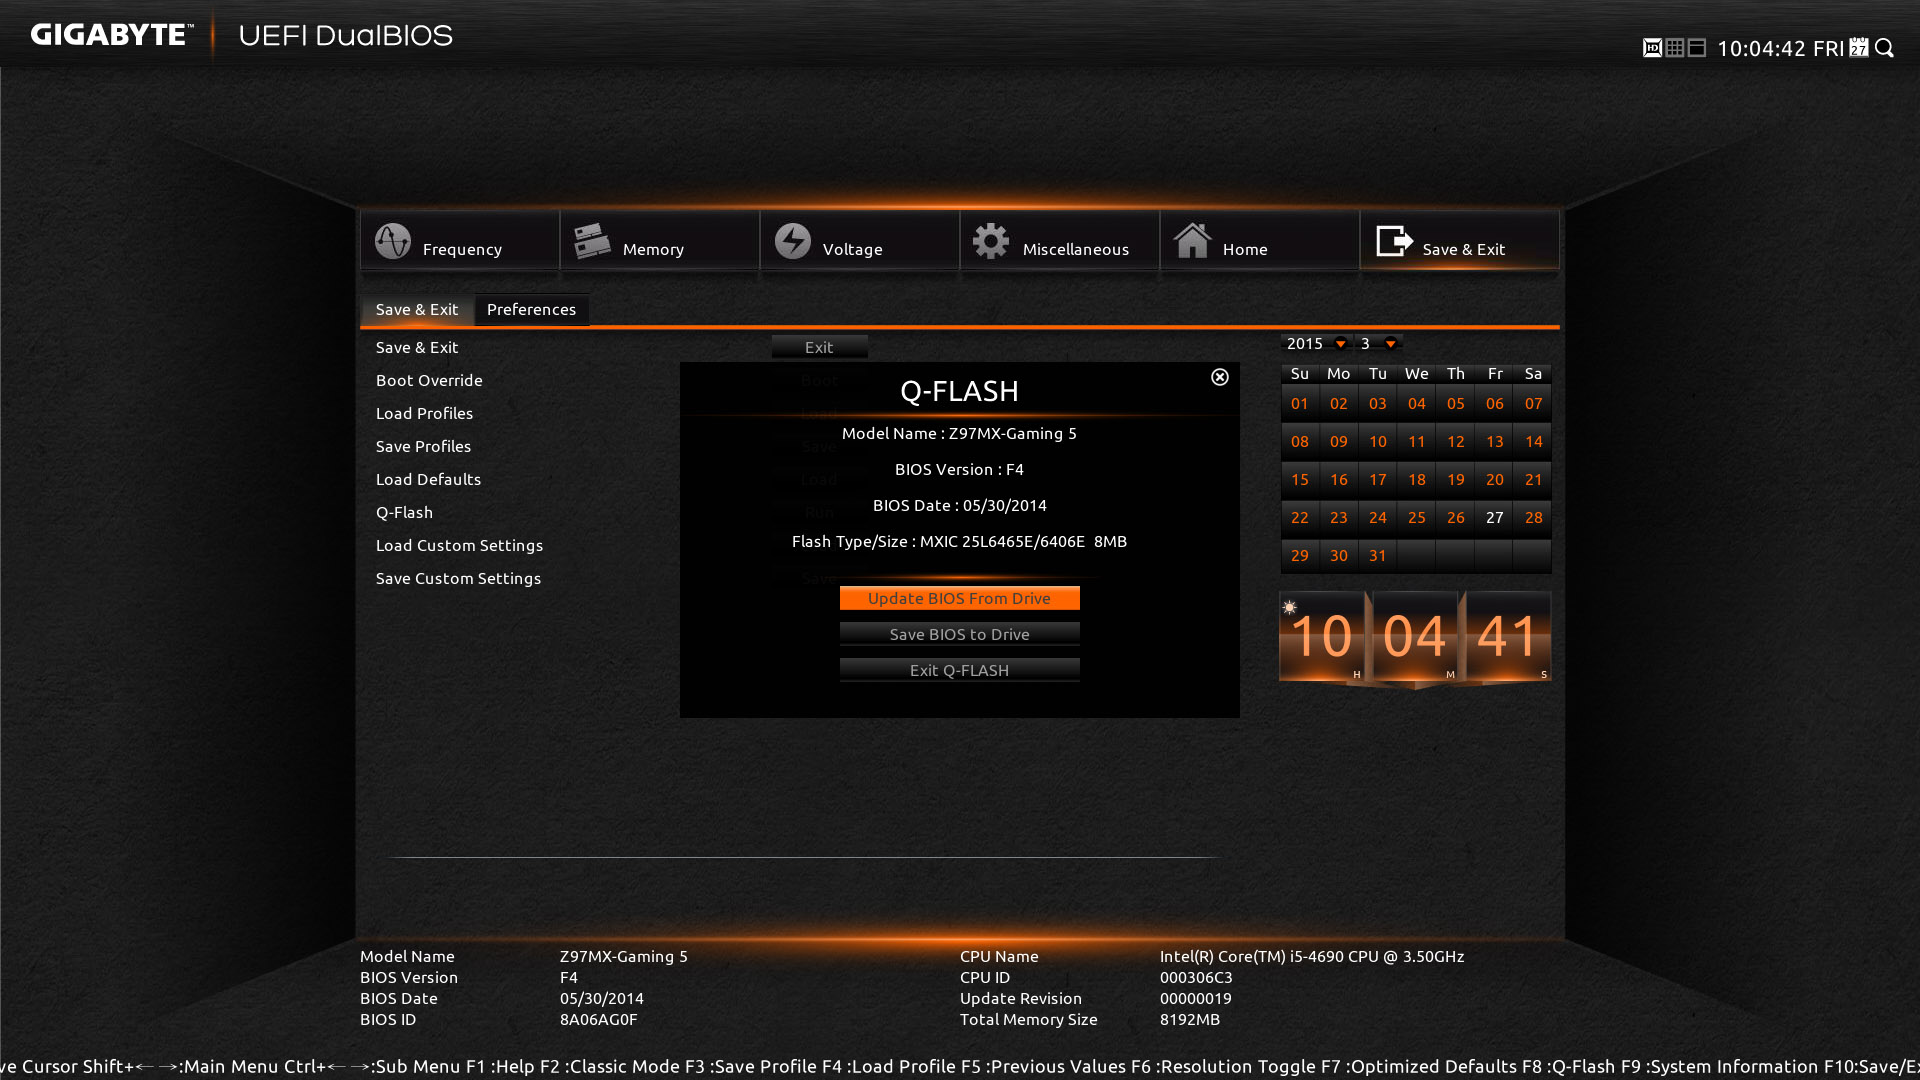Screen dimensions: 1920x1080
Task: Click the GIGABYTE logo
Action: tap(111, 35)
